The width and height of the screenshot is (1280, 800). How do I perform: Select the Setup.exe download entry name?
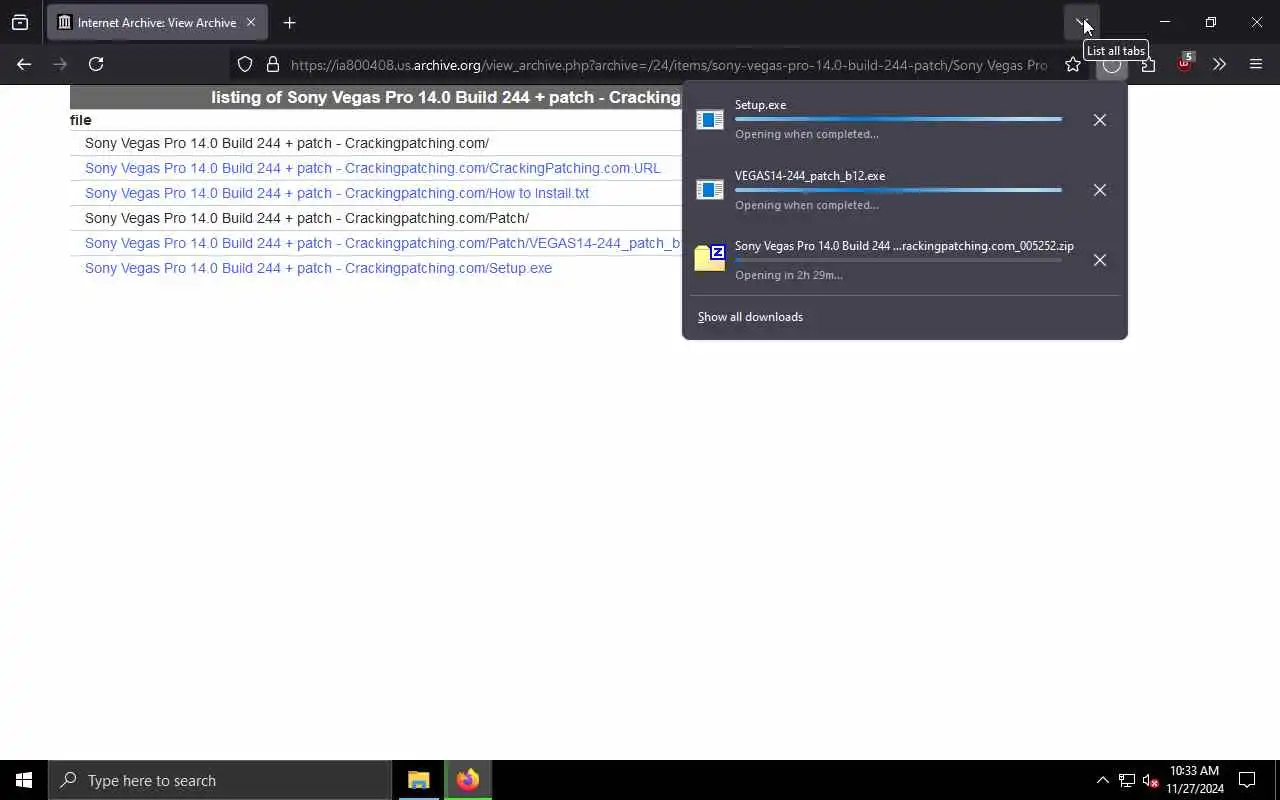coord(760,105)
